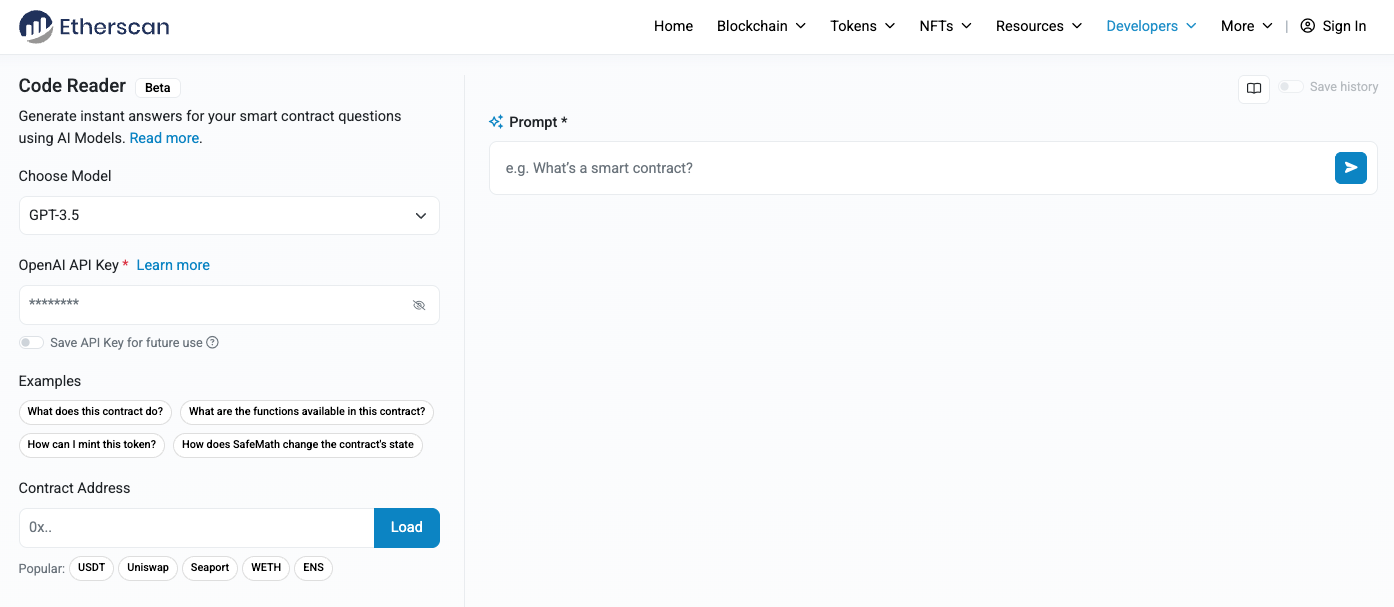Select 'What are the functions available' example

(x=307, y=412)
